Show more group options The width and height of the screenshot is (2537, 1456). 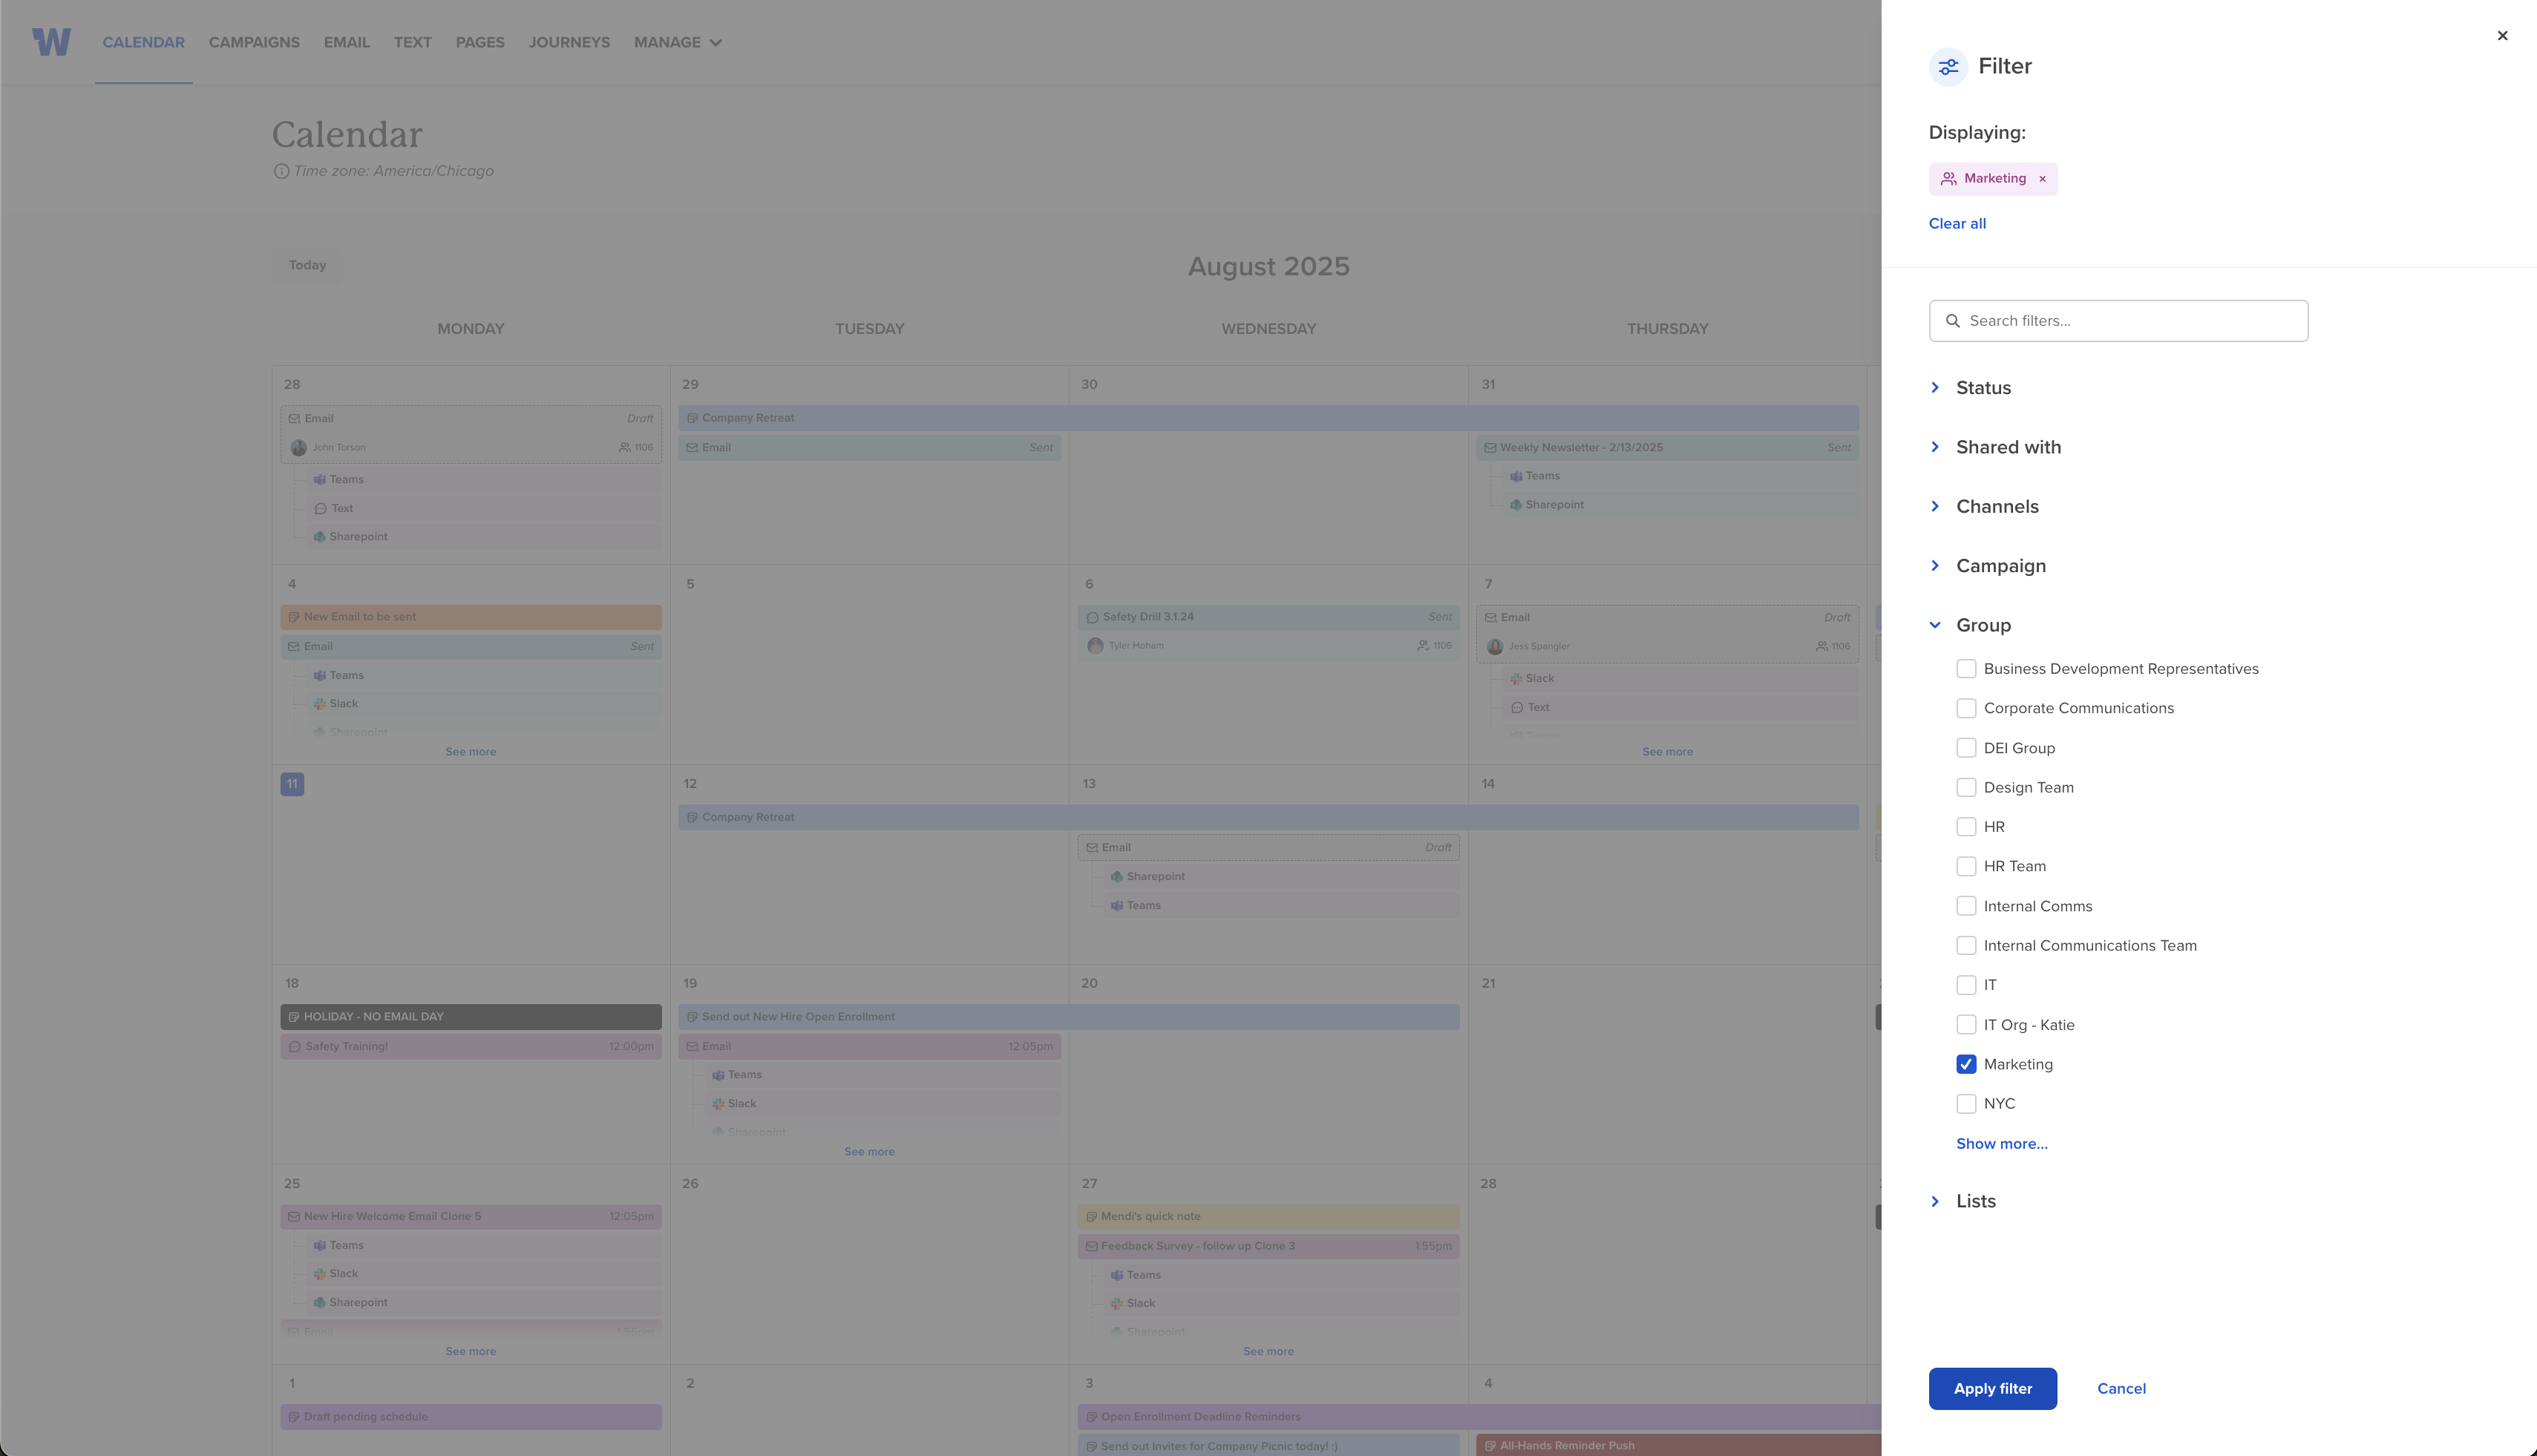(2001, 1144)
